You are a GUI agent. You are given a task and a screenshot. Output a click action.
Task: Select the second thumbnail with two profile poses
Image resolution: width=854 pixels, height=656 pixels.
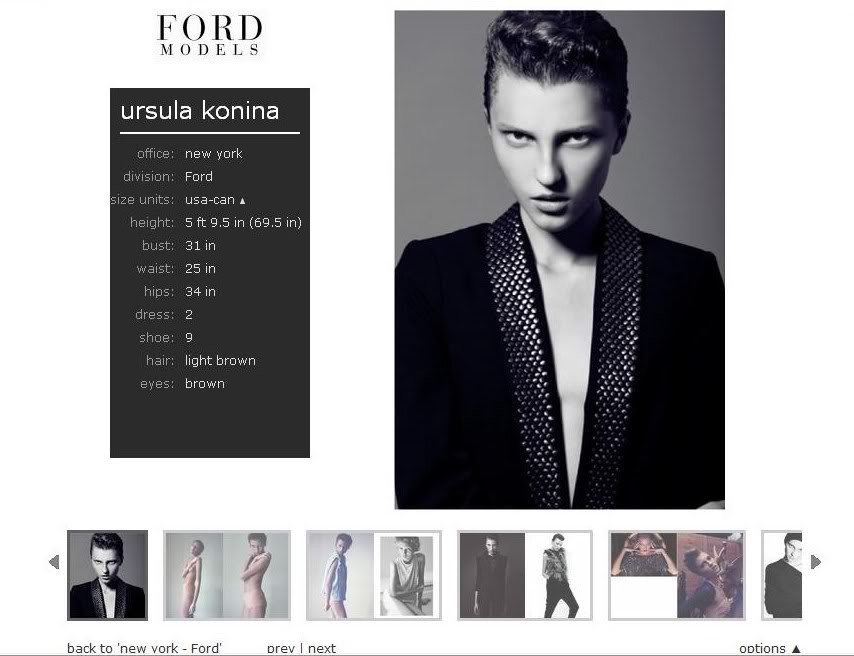click(227, 575)
